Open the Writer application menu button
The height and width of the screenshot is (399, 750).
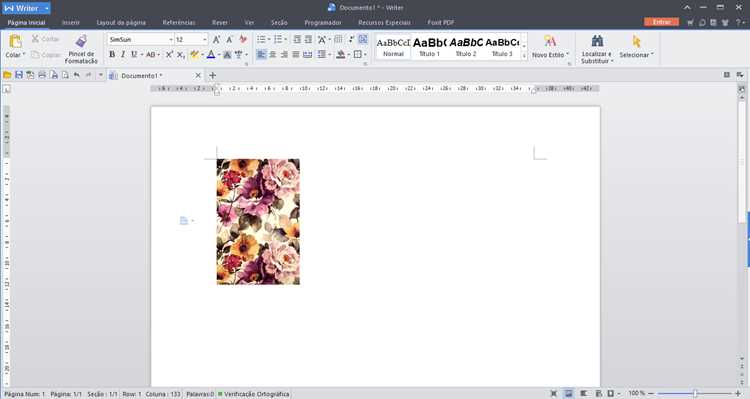click(26, 8)
